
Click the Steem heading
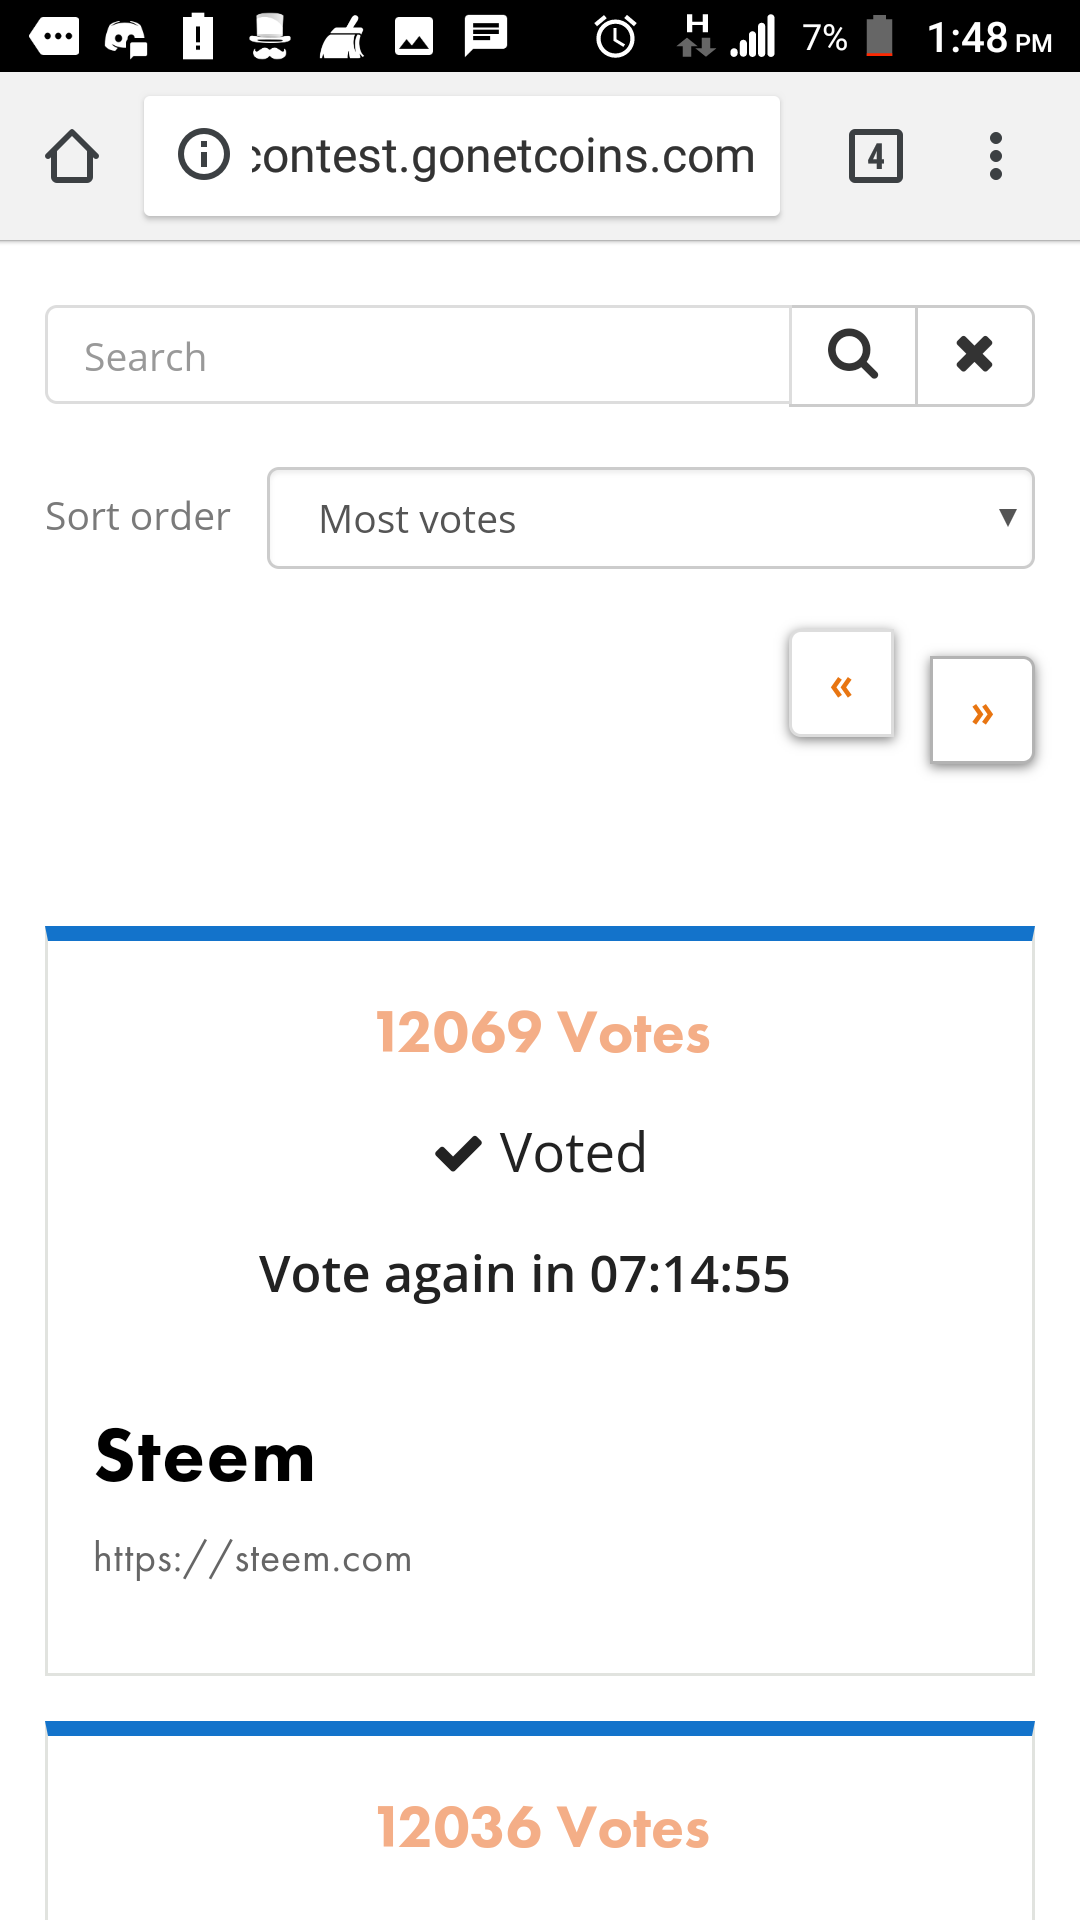[205, 1456]
